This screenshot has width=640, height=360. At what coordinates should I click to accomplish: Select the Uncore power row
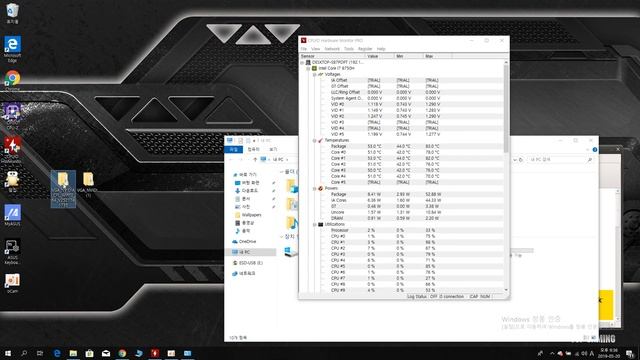tap(402, 212)
